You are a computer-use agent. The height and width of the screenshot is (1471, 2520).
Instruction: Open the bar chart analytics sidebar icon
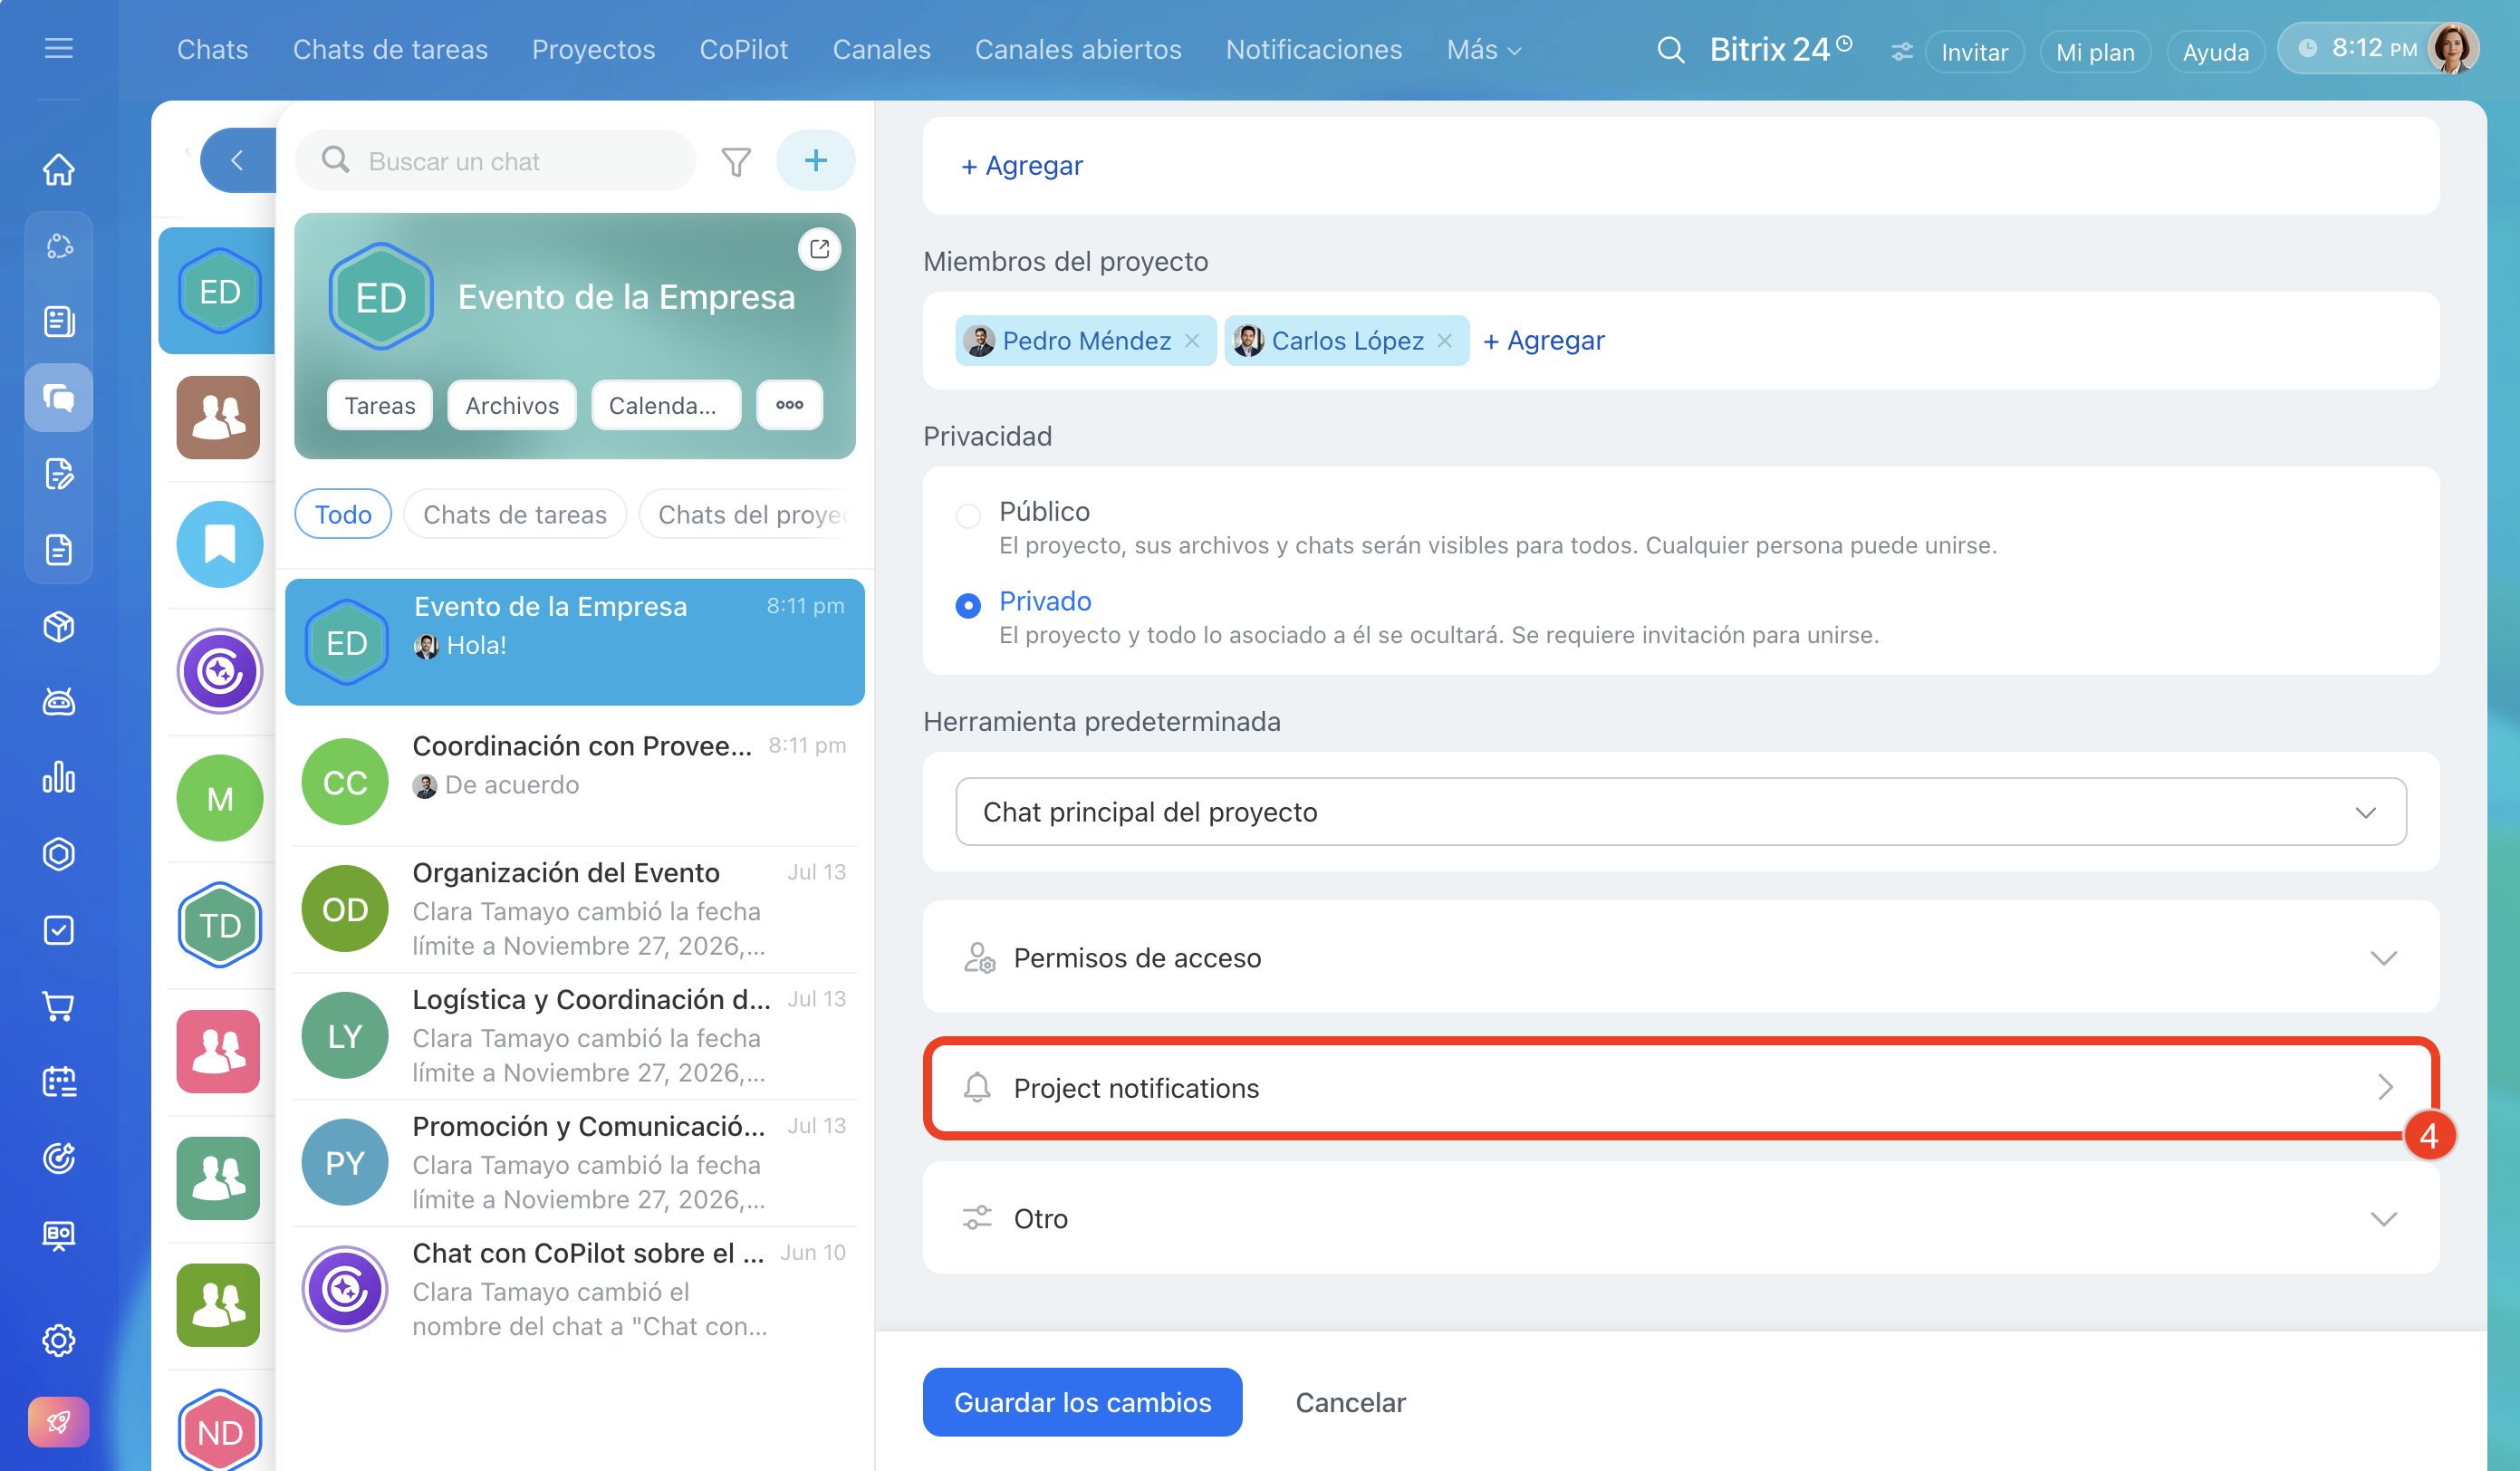click(x=59, y=778)
